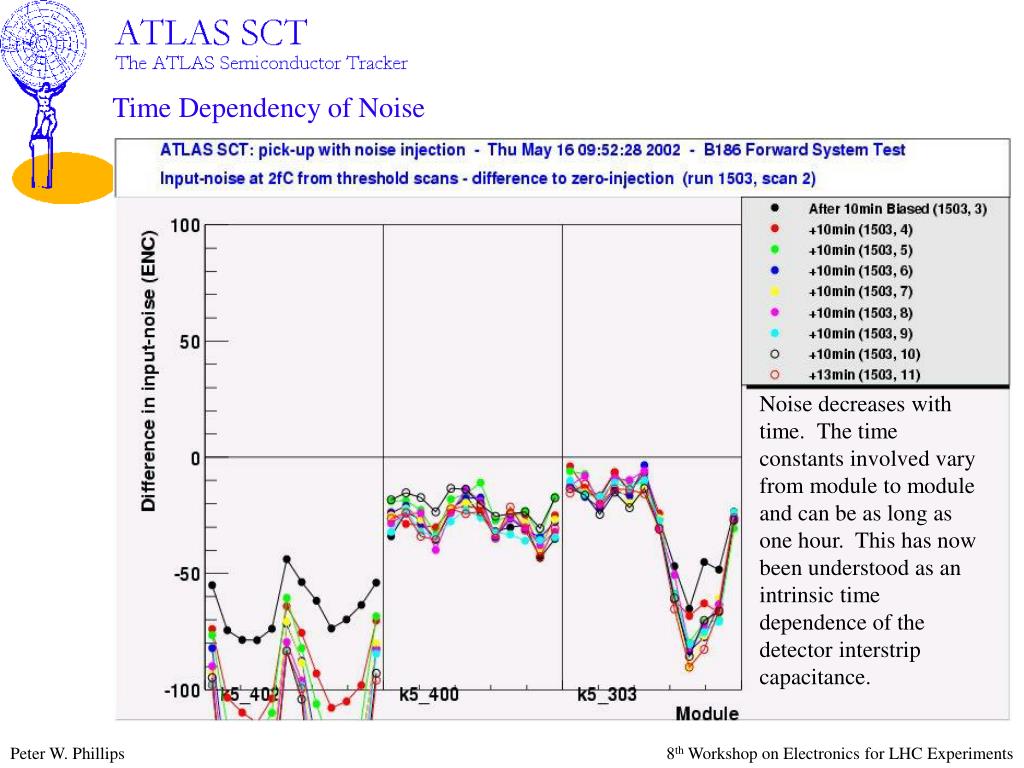Click the y-axis tick value 100
Image resolution: width=1024 pixels, height=768 pixels.
[x=185, y=226]
